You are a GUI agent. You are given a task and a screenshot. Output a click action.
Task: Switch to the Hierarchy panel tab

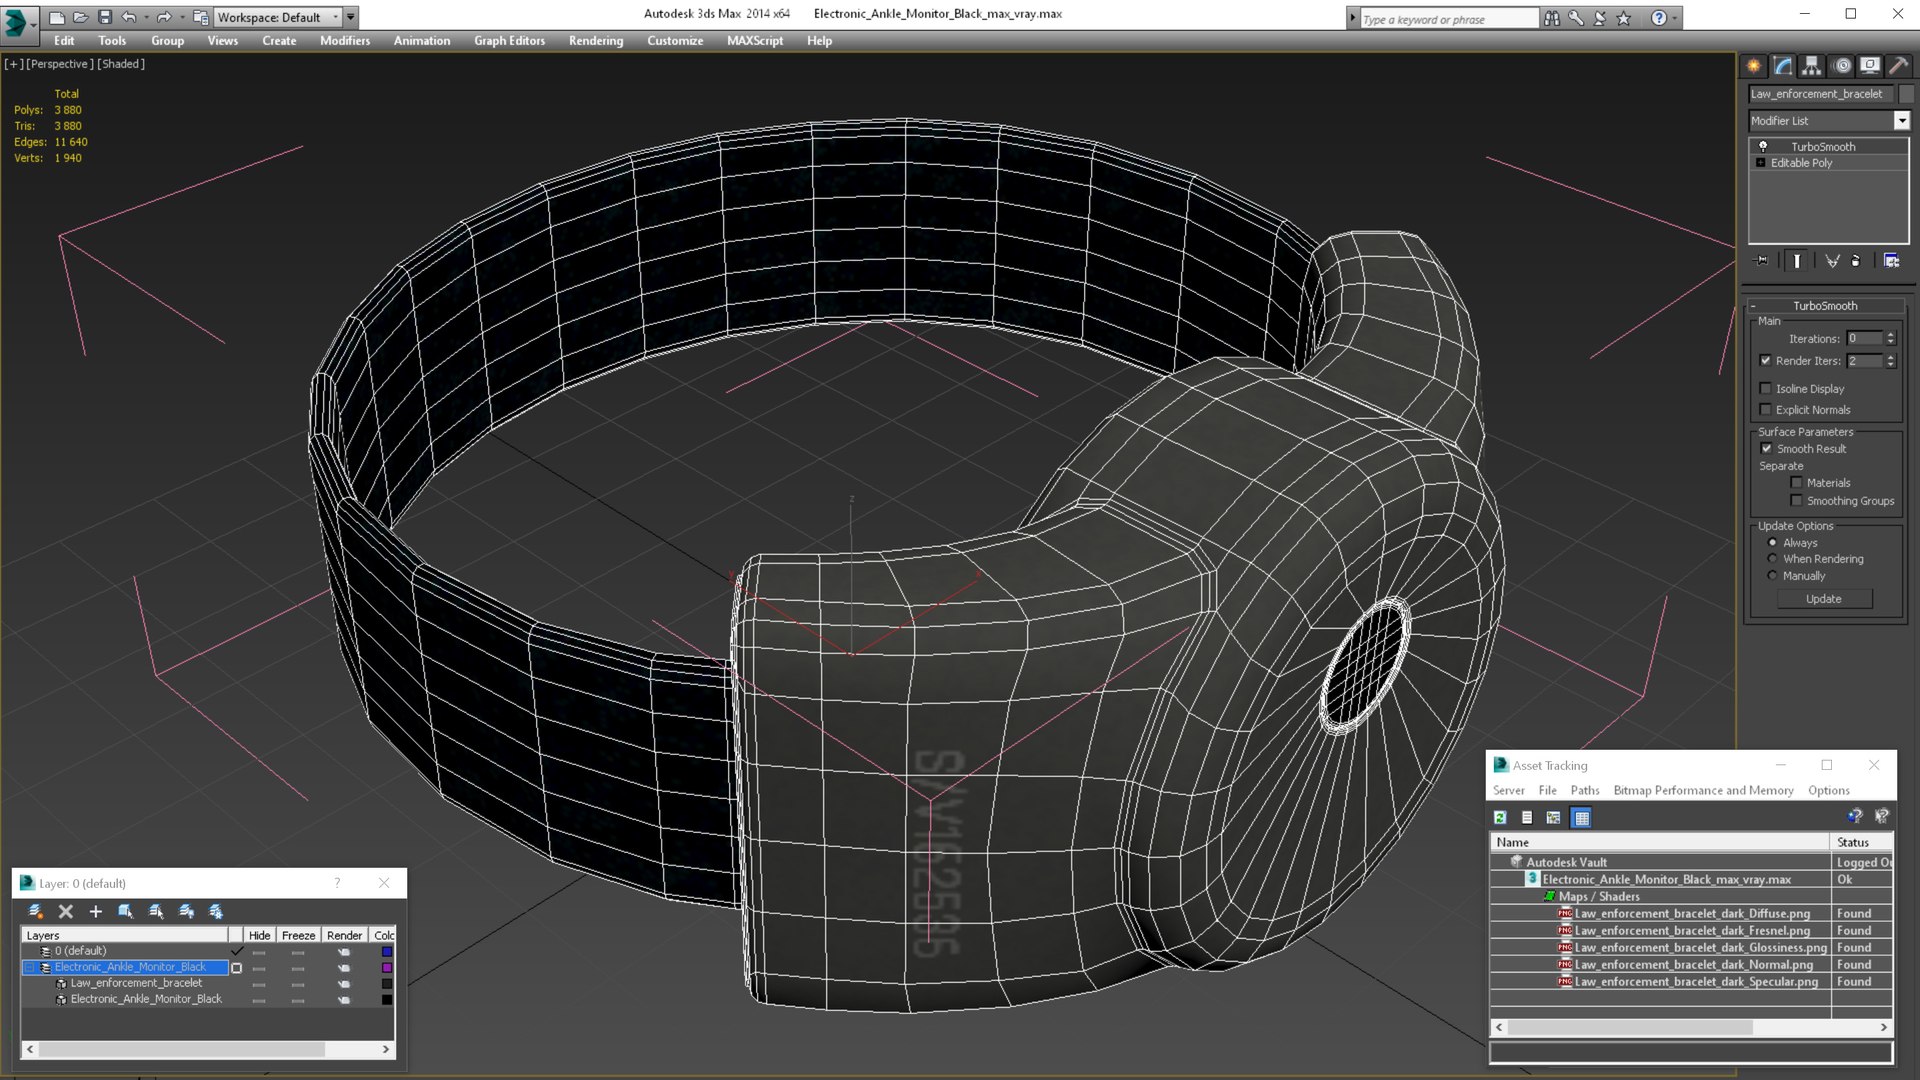tap(1812, 66)
